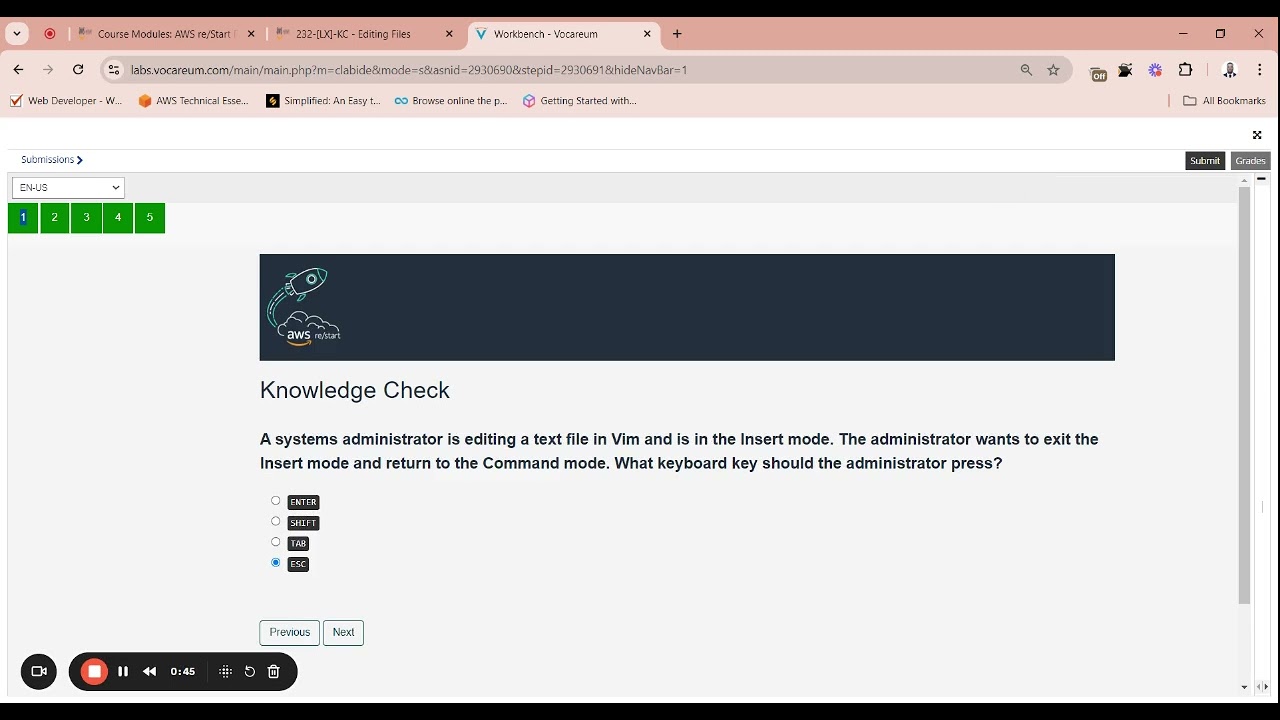This screenshot has width=1280, height=720.
Task: Go to question 4
Action: (118, 218)
